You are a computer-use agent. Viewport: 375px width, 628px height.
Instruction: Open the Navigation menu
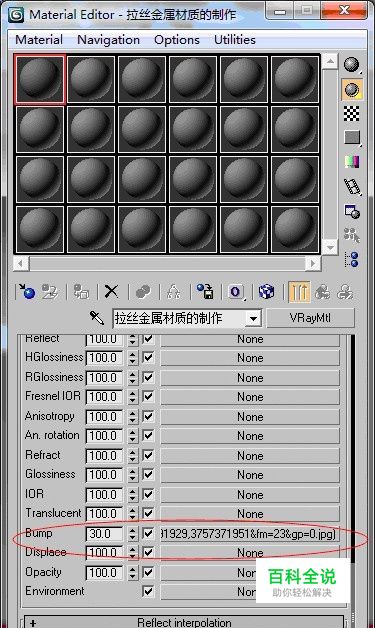(109, 40)
